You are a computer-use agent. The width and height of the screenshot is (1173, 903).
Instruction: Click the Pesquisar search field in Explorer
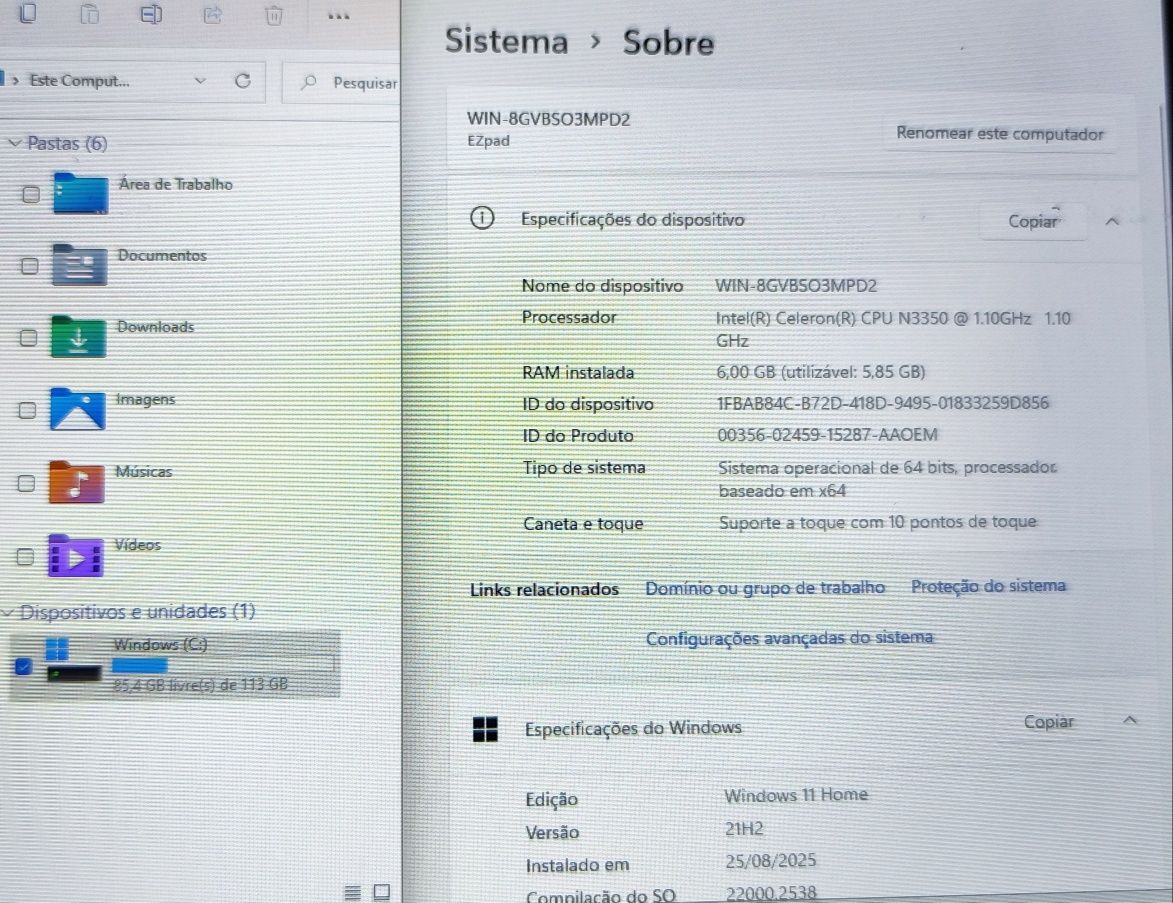(x=341, y=82)
